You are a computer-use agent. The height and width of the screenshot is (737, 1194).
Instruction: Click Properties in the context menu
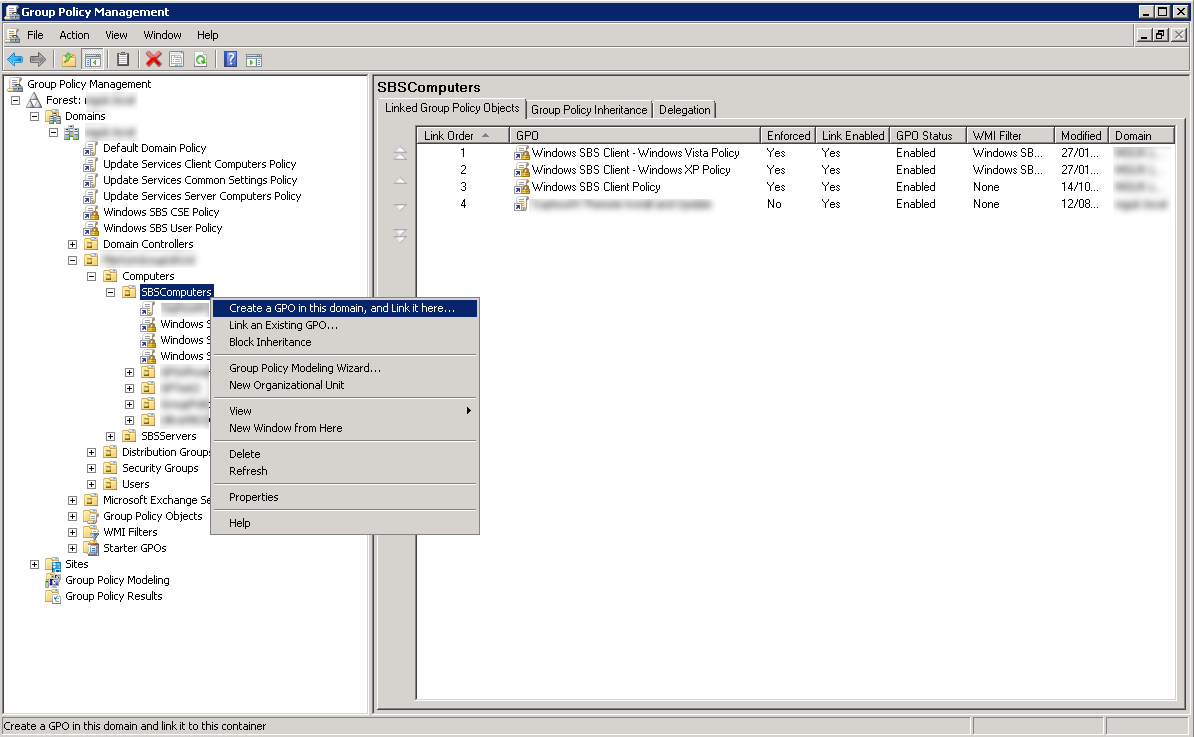coord(345,497)
